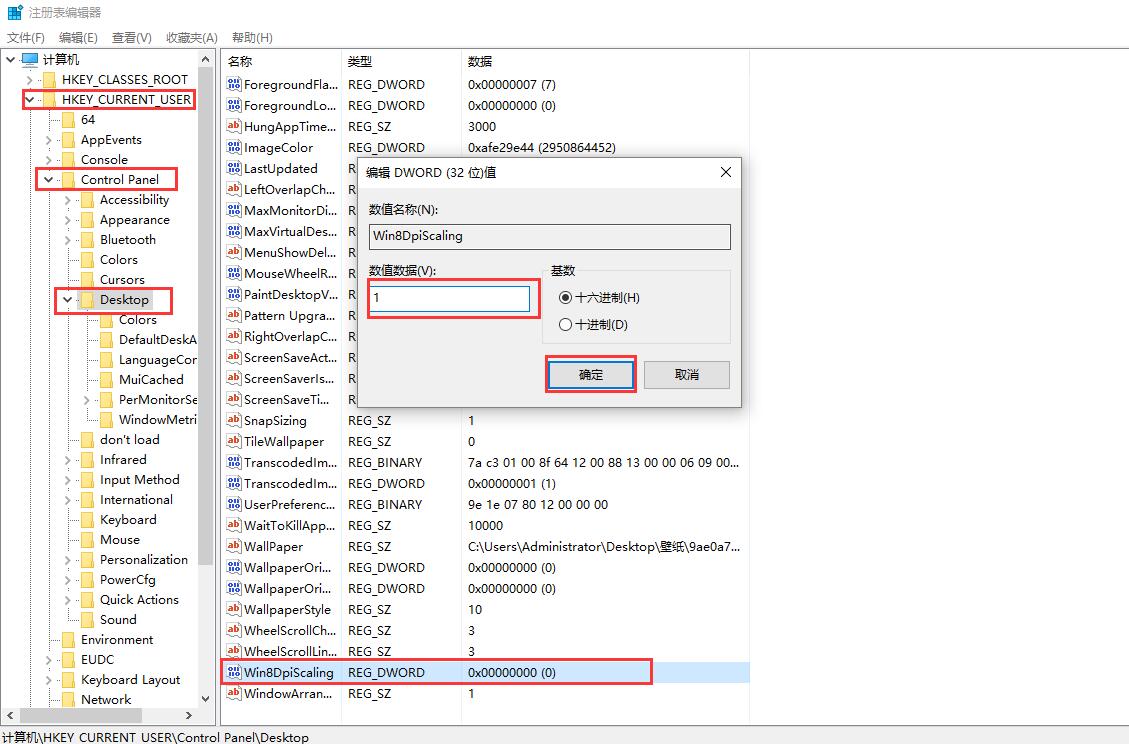Select the 计算机 computer icon at tree top

click(x=30, y=58)
